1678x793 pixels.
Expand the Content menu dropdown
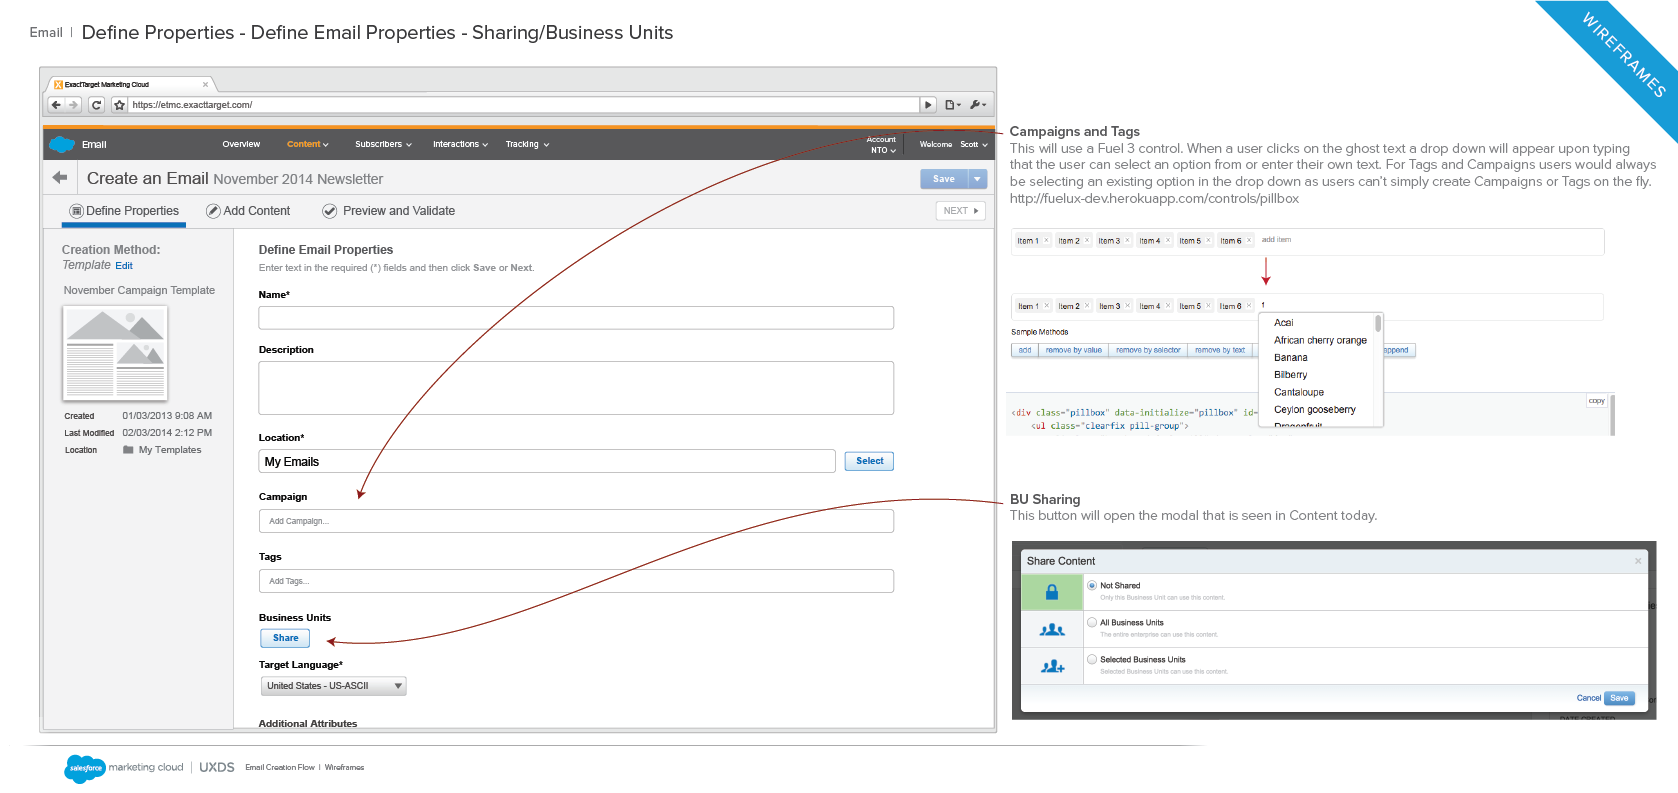308,144
